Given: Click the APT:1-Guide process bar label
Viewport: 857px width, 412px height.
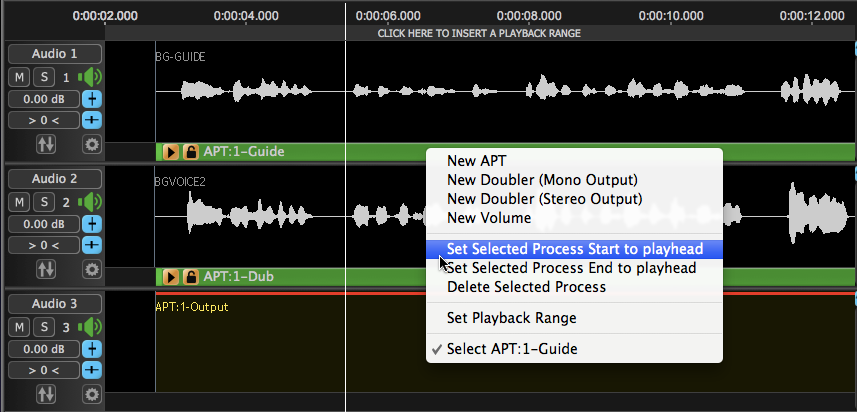Looking at the screenshot, I should pyautogui.click(x=244, y=151).
